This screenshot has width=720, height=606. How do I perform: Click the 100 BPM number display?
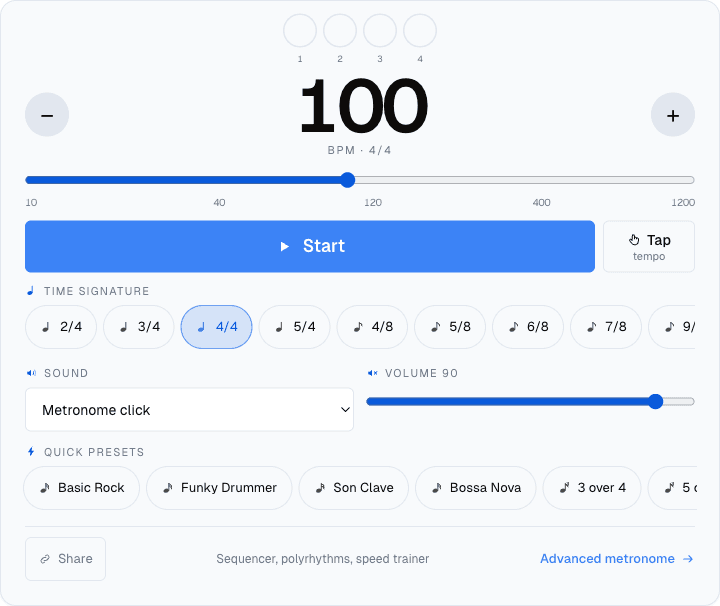point(364,106)
